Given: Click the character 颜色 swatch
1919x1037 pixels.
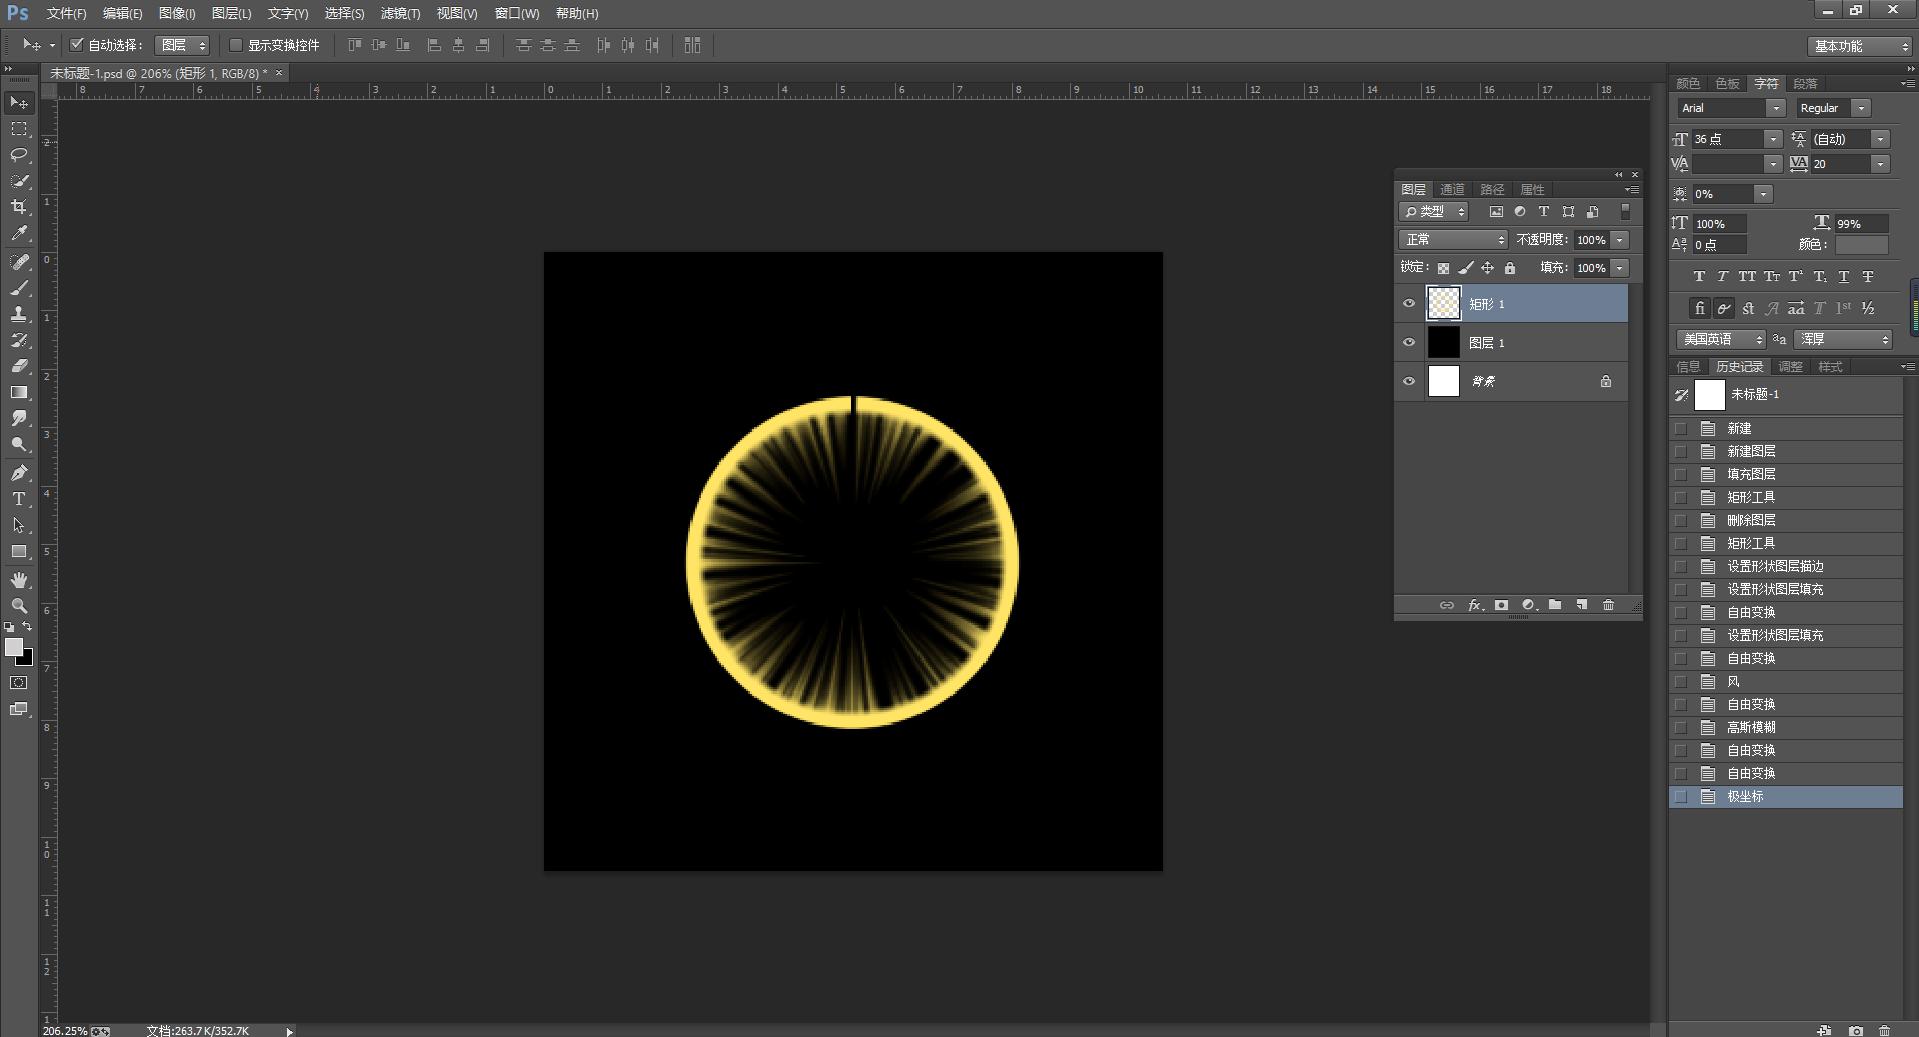Looking at the screenshot, I should coord(1861,245).
